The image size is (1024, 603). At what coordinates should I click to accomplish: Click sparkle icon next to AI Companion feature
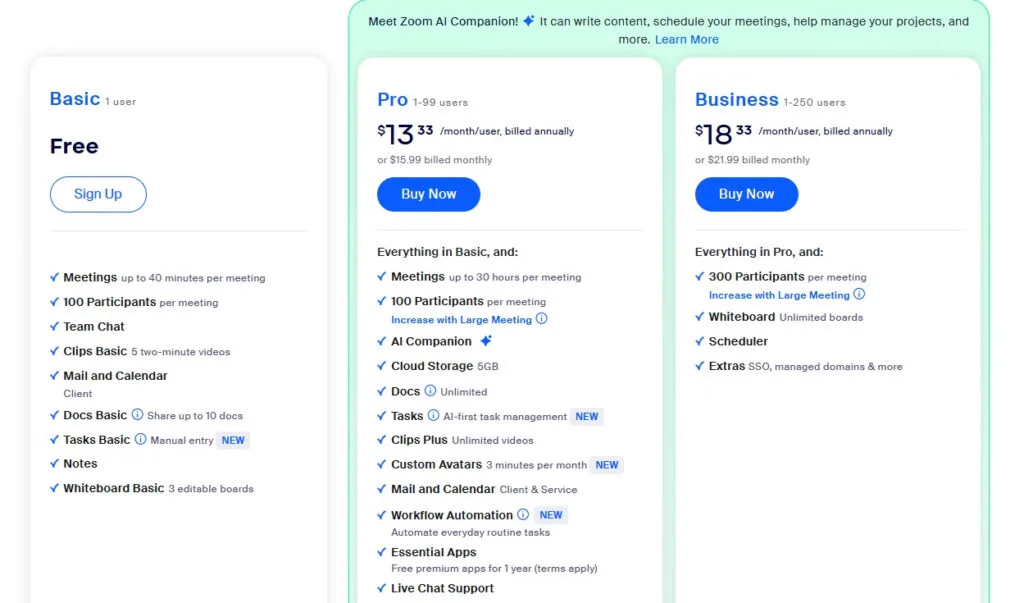pyautogui.click(x=486, y=341)
